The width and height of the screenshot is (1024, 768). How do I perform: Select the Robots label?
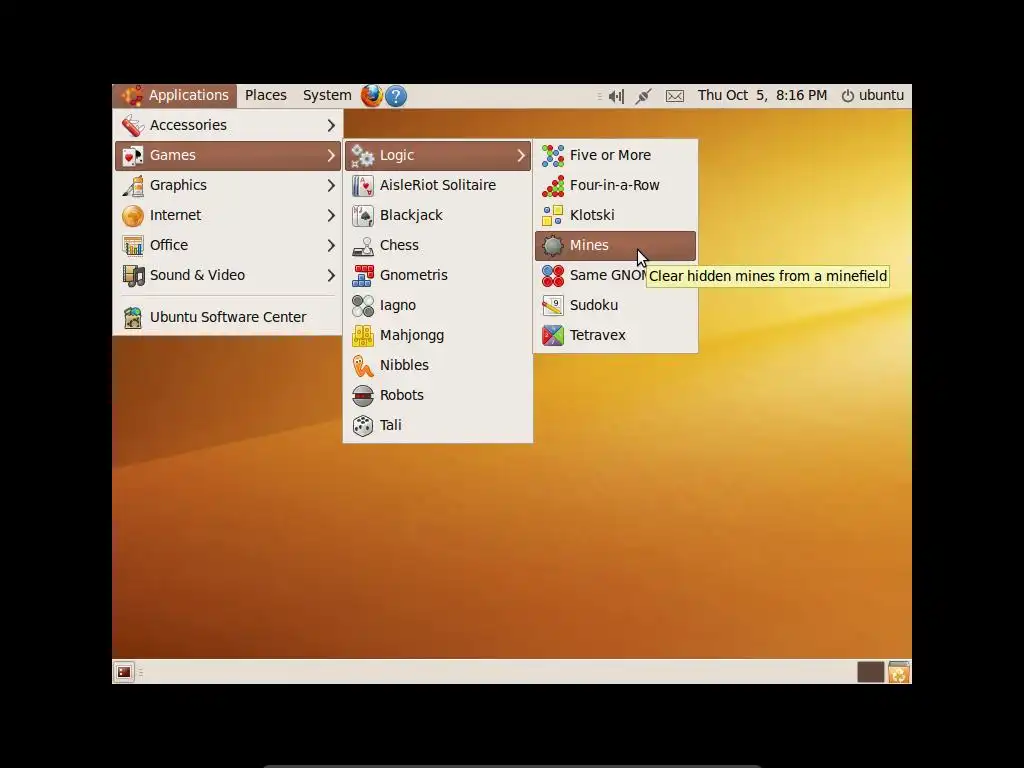[402, 396]
